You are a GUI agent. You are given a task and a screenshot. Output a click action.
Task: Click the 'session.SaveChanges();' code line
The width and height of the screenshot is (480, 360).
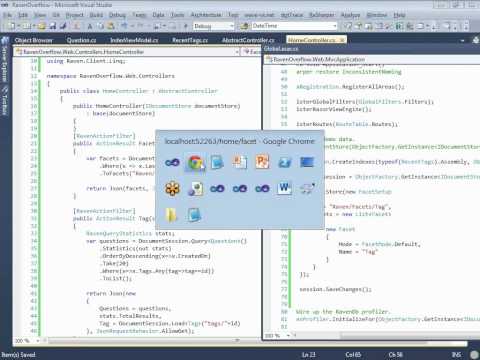coord(335,289)
